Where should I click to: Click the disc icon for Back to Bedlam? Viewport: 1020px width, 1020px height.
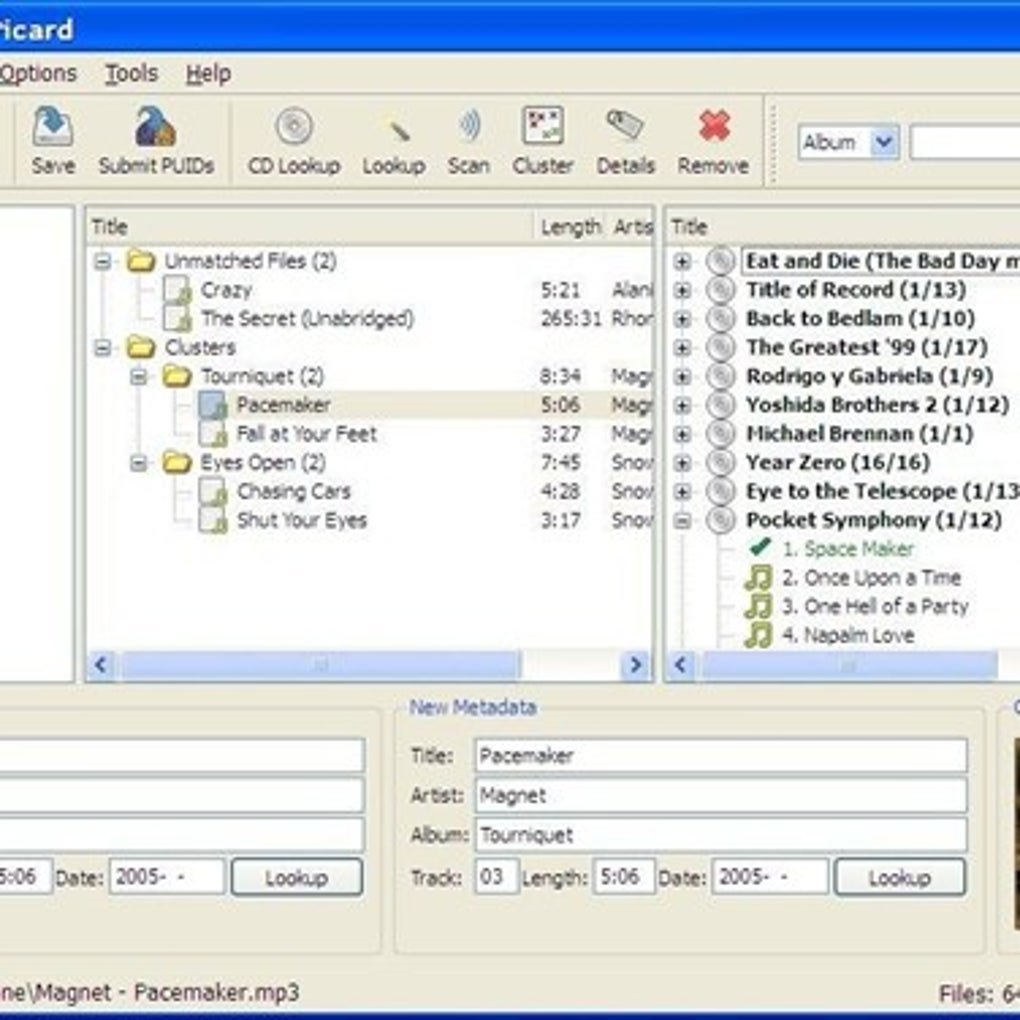click(721, 319)
